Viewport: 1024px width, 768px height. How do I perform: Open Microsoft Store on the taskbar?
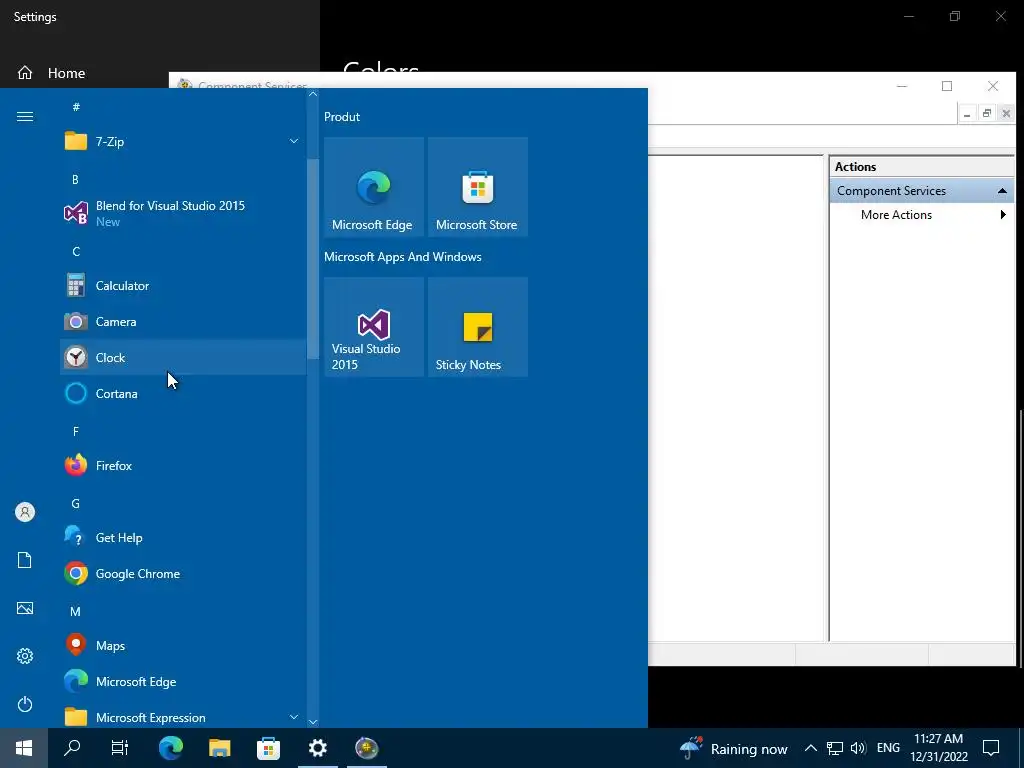(268, 748)
